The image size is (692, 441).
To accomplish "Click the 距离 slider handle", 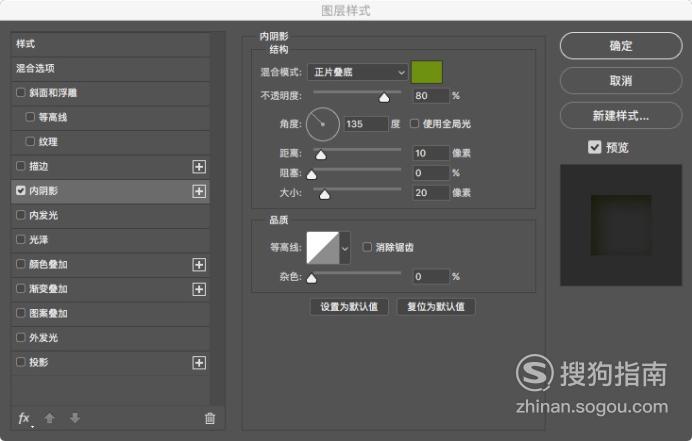I will pyautogui.click(x=321, y=155).
